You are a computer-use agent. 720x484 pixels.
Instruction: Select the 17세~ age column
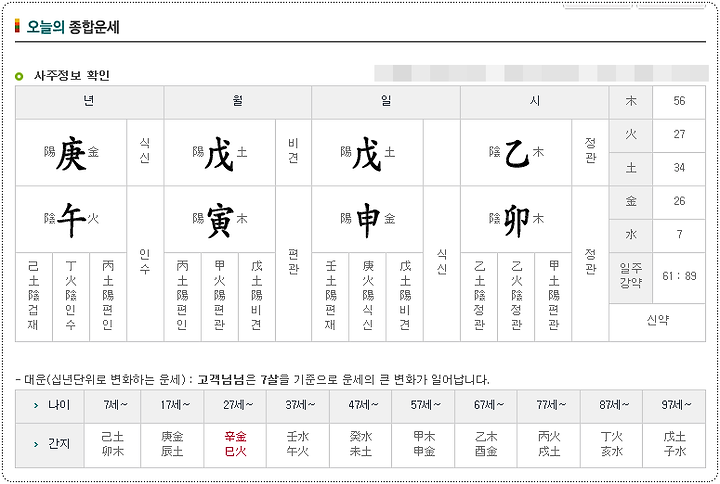(x=173, y=406)
